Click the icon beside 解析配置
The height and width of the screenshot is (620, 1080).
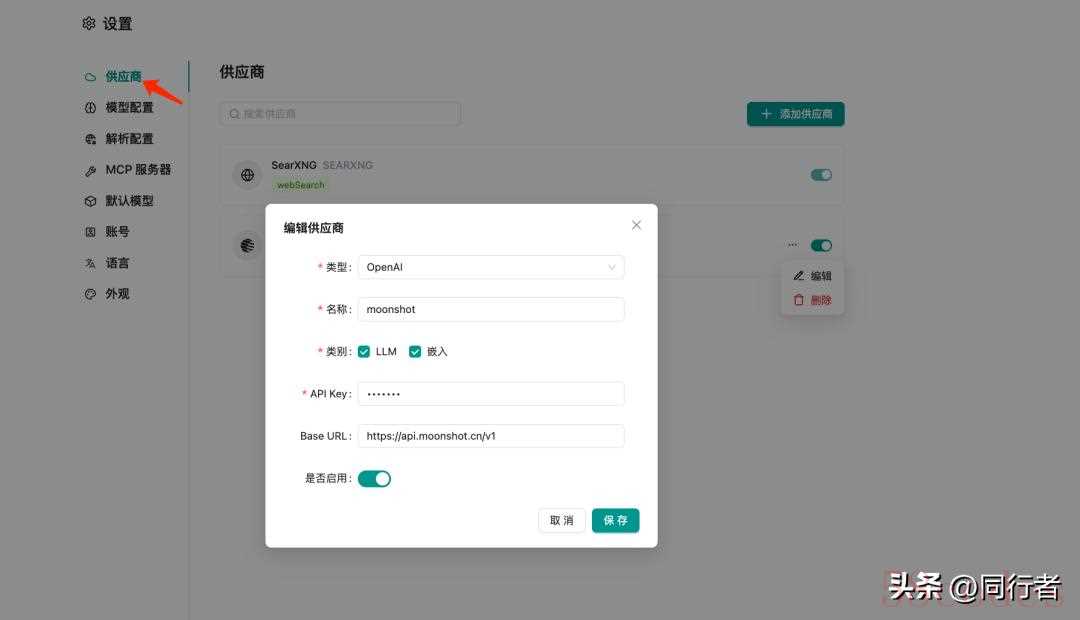coord(90,139)
